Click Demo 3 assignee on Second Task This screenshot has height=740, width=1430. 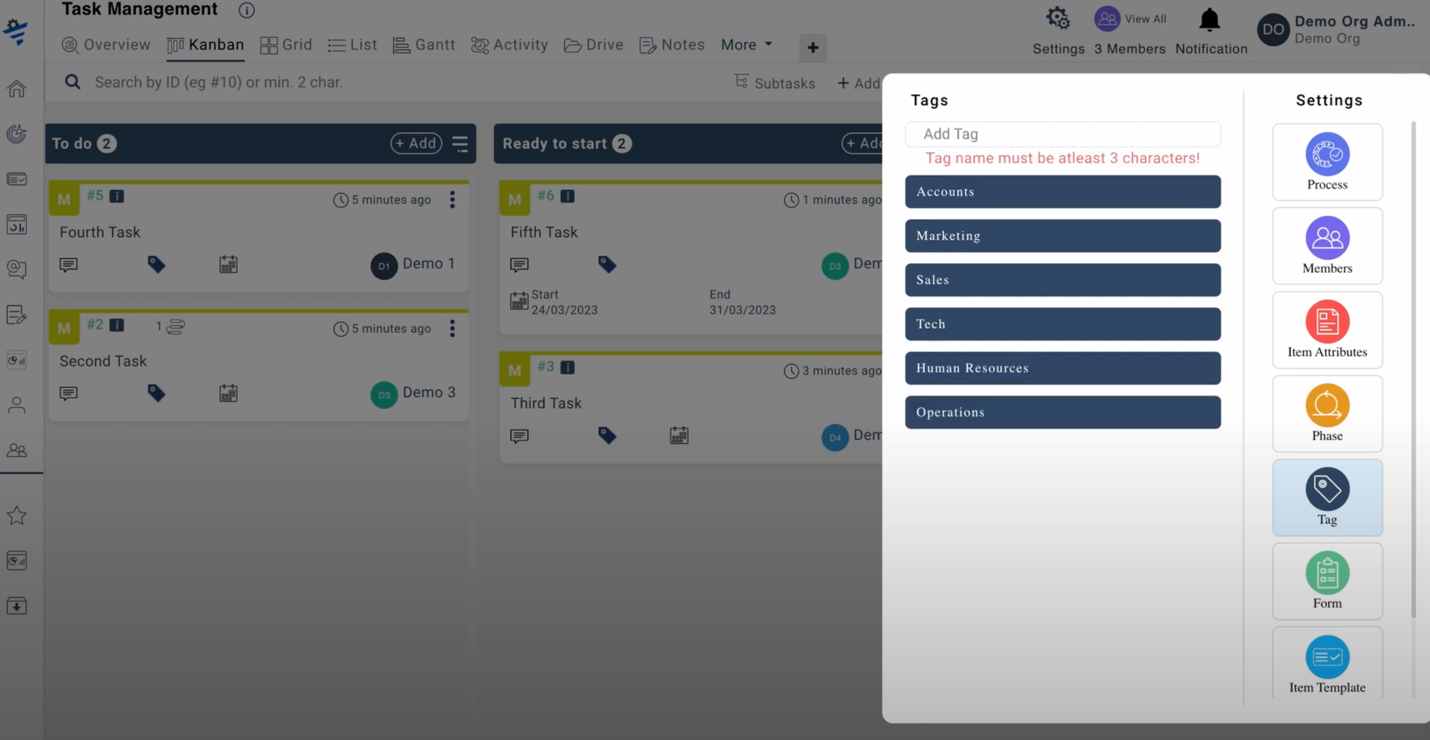coord(413,393)
